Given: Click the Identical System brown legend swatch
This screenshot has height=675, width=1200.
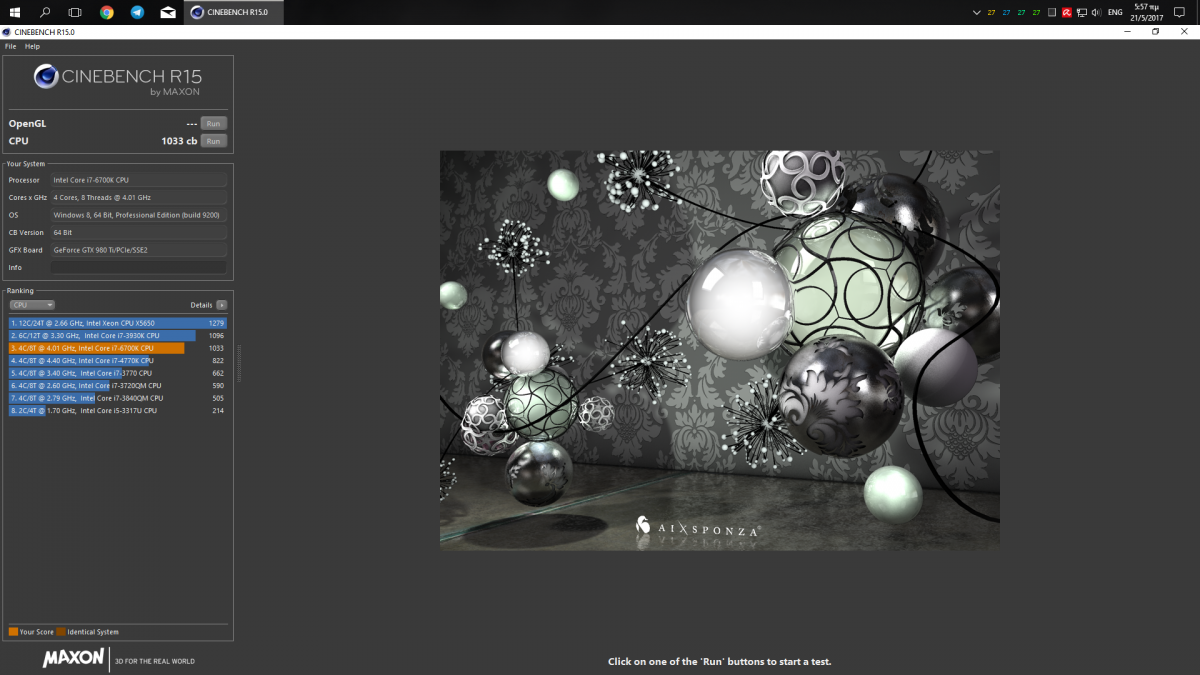Looking at the screenshot, I should coord(61,632).
